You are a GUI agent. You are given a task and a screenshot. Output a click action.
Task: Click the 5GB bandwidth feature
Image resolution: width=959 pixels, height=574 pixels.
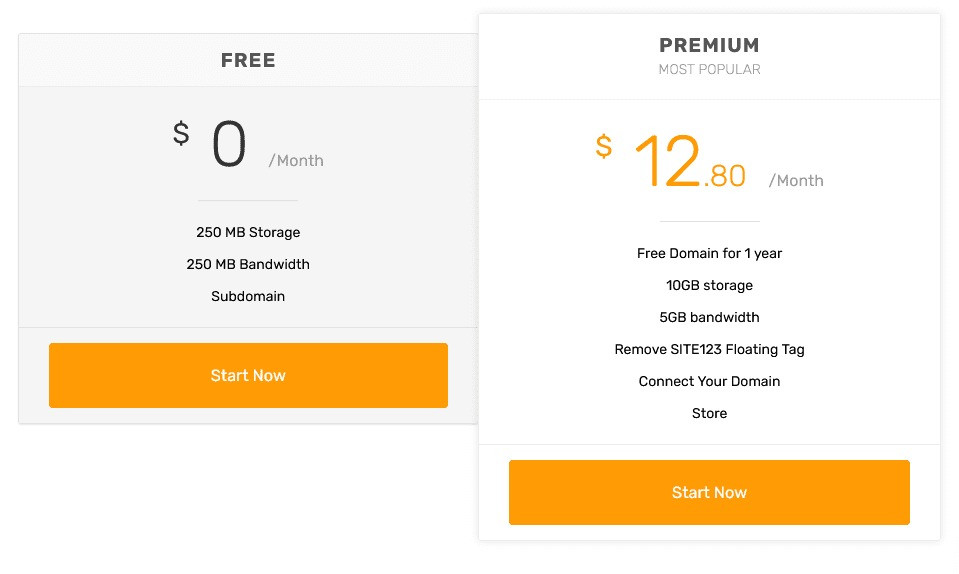pos(709,317)
